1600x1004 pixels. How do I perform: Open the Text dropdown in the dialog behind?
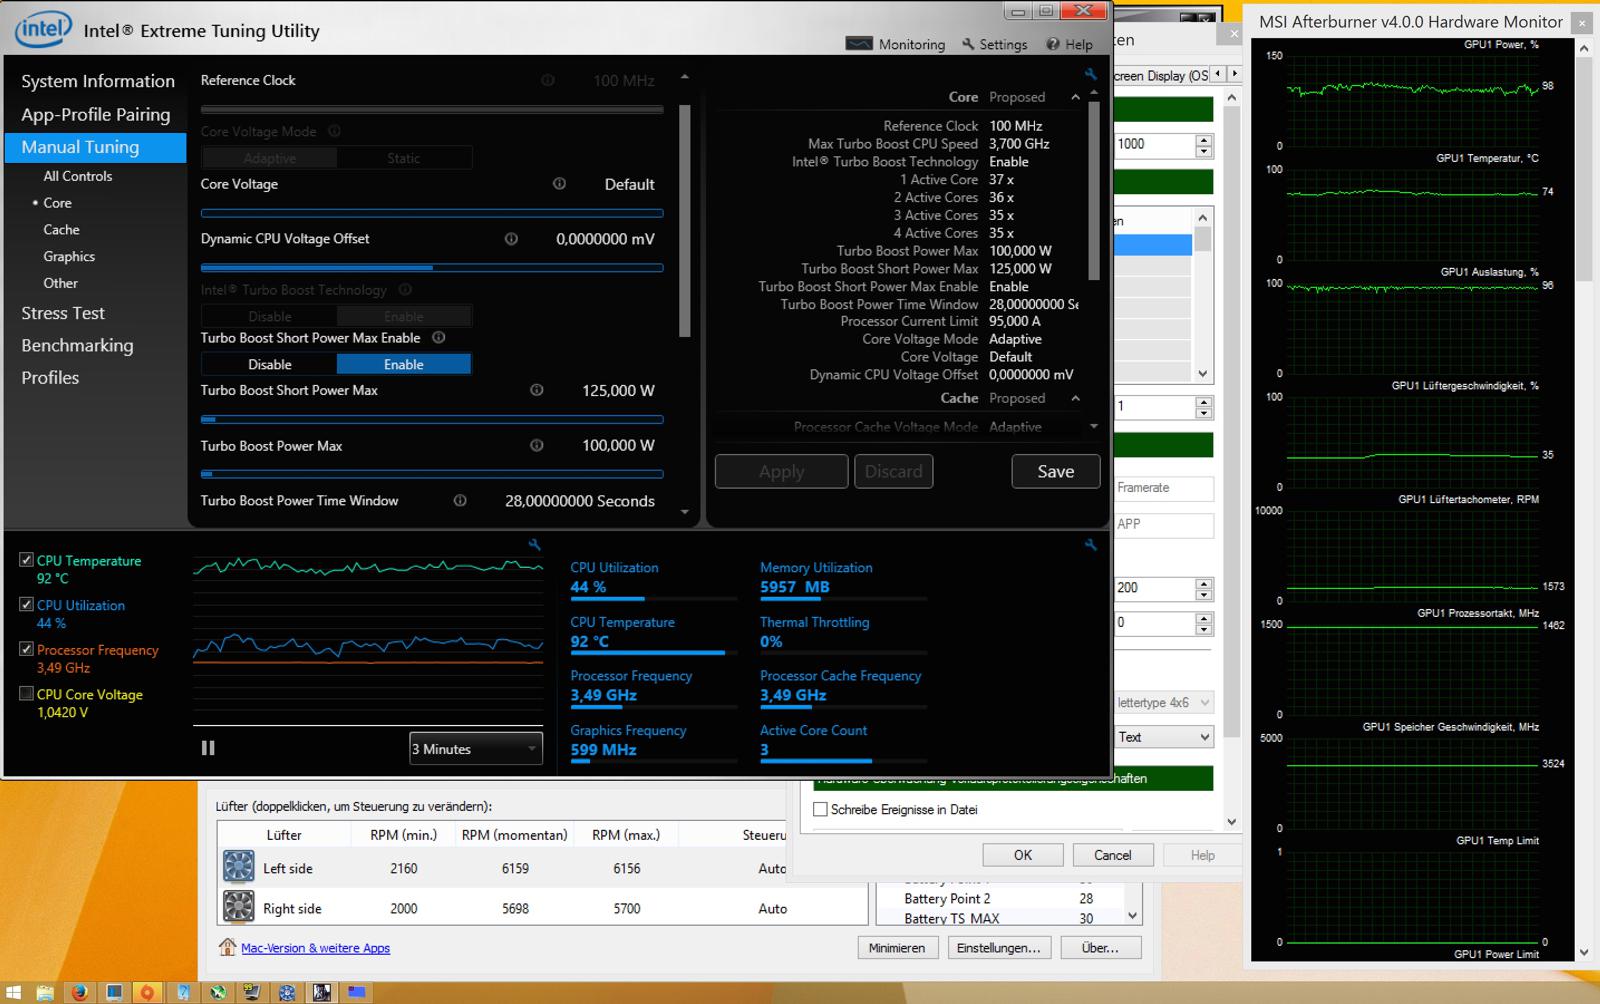pyautogui.click(x=1164, y=737)
